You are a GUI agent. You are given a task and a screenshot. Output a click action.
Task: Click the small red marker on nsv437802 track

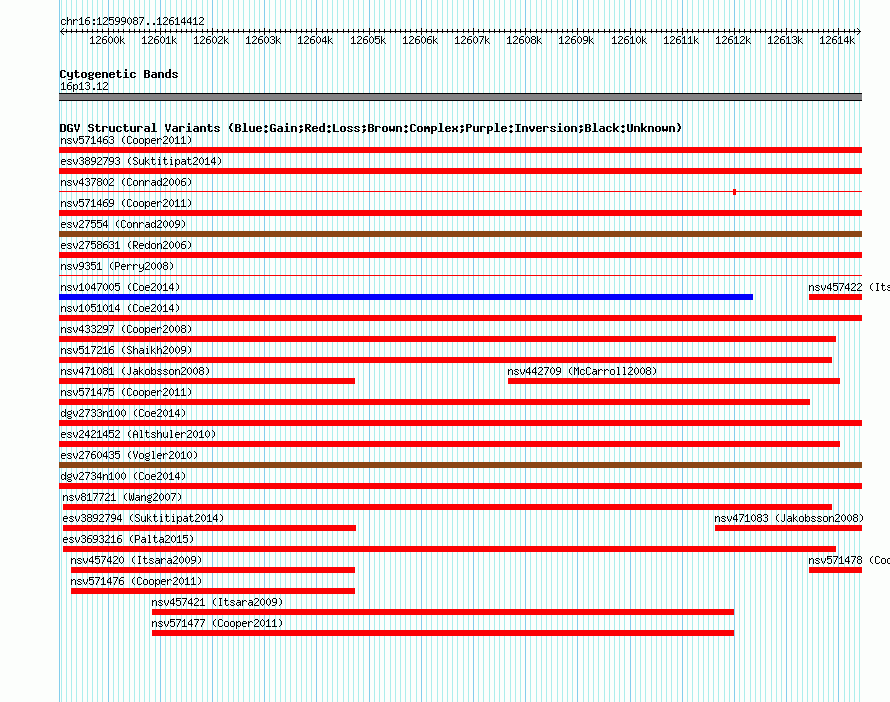pos(734,192)
